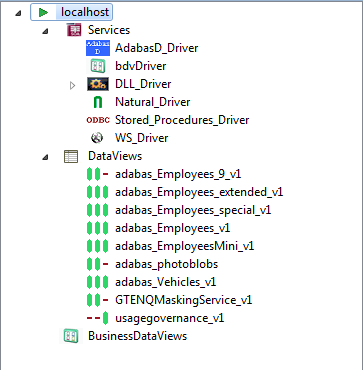Image resolution: width=363 pixels, height=370 pixels.
Task: Collapse the DataViews node
Action: point(45,157)
